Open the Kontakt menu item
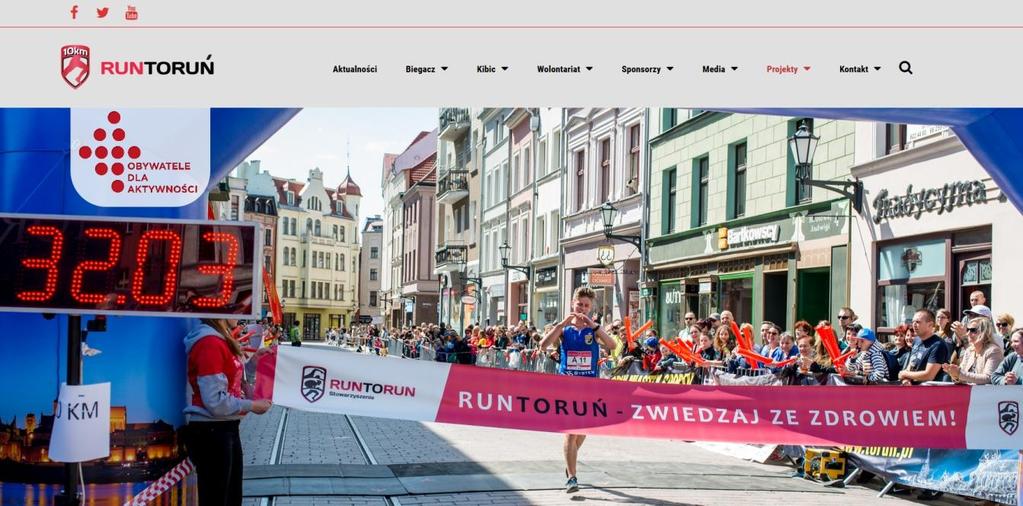Image resolution: width=1023 pixels, height=506 pixels. pyautogui.click(x=853, y=69)
